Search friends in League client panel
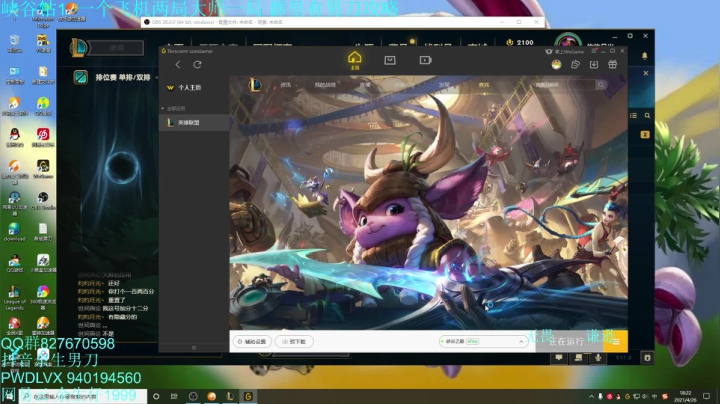Screen dimensions: 720x404 [647, 116]
